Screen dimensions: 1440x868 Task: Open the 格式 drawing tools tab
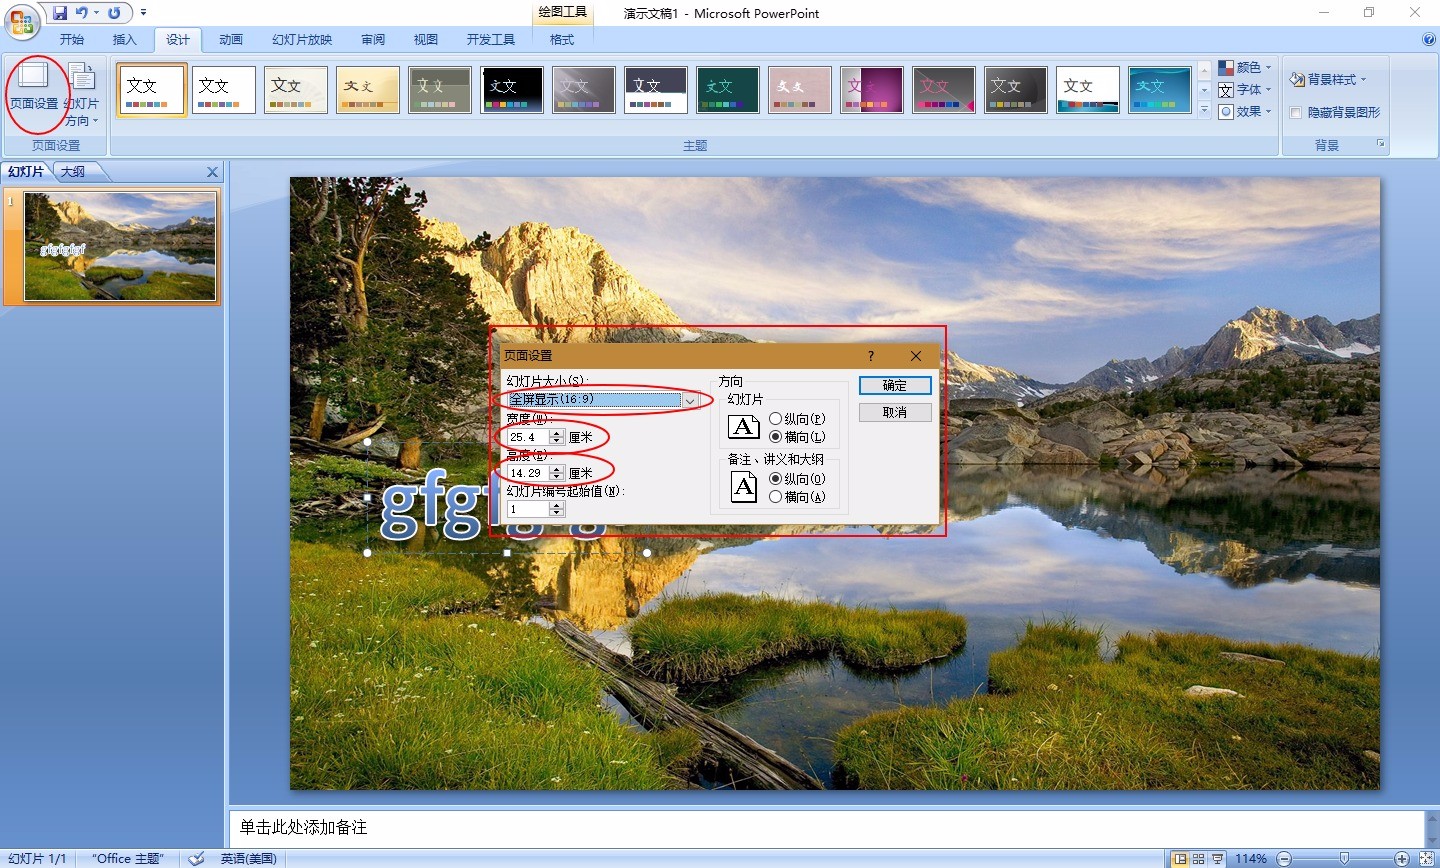tap(562, 40)
